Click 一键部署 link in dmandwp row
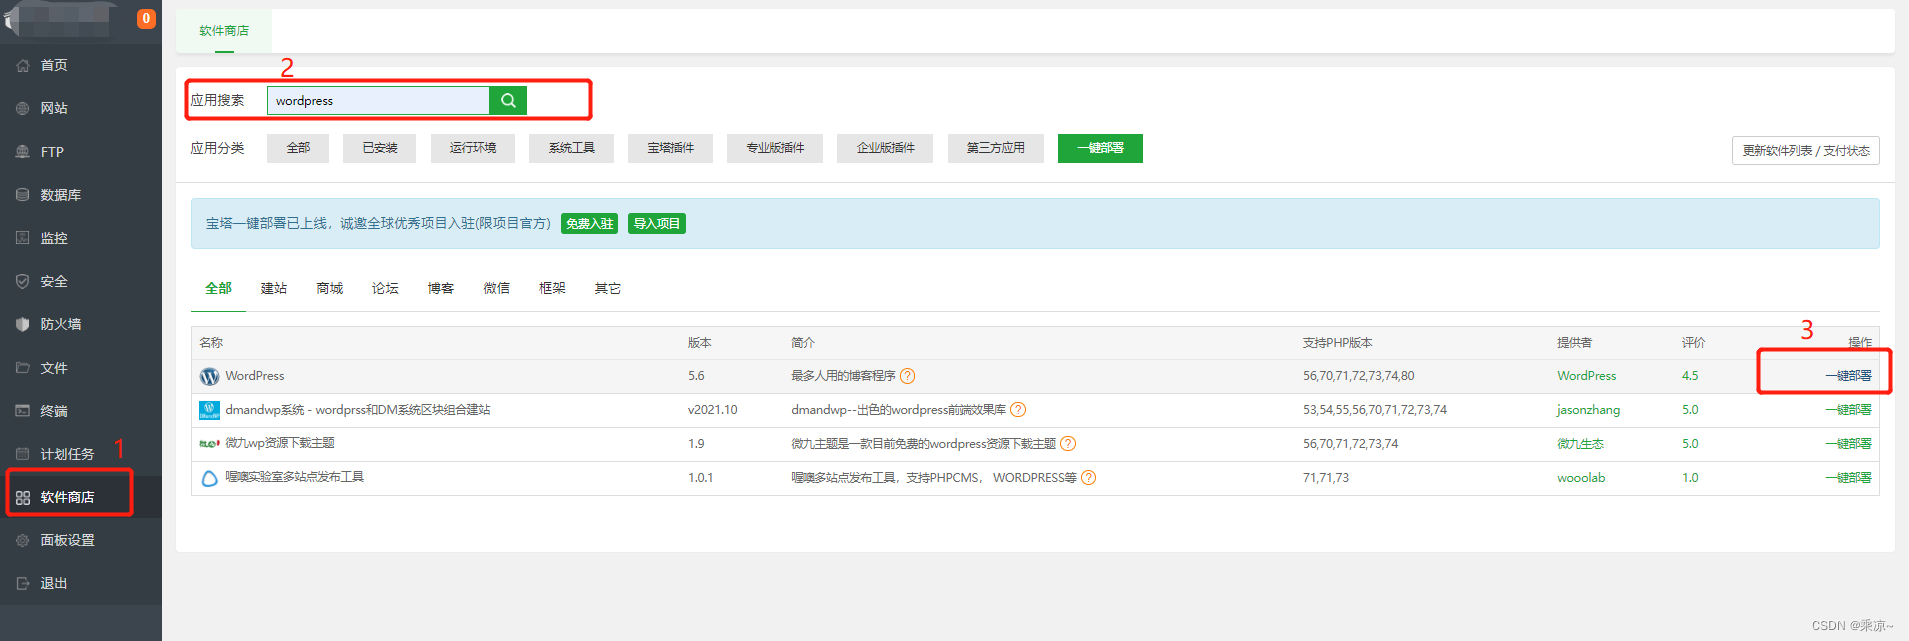 pos(1848,410)
